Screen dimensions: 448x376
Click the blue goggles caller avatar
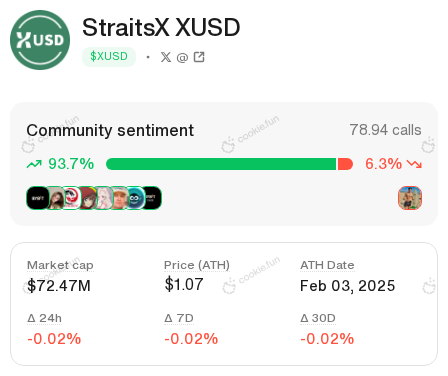135,198
